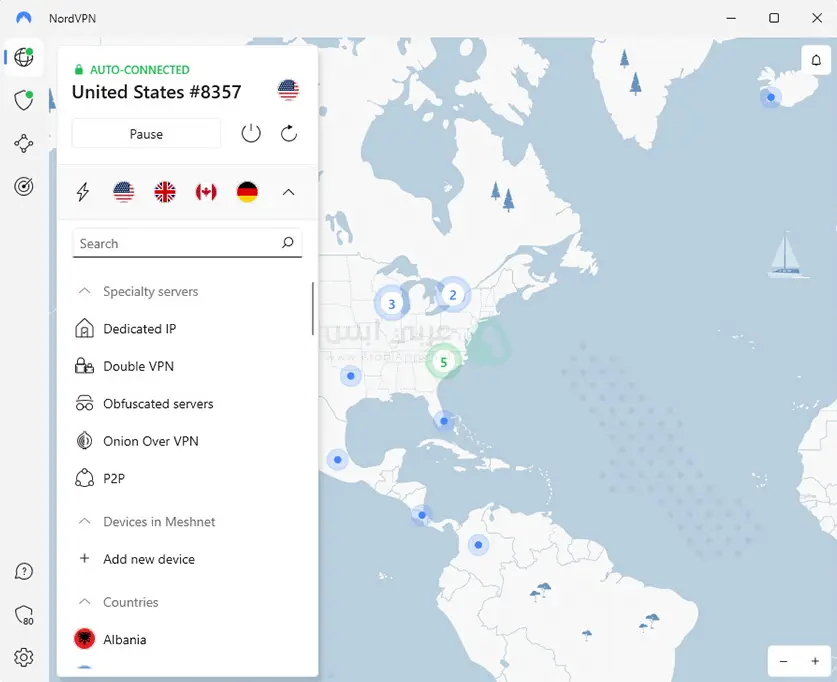Reconnect using the circular refresh icon
This screenshot has height=682, width=837.
coord(289,132)
